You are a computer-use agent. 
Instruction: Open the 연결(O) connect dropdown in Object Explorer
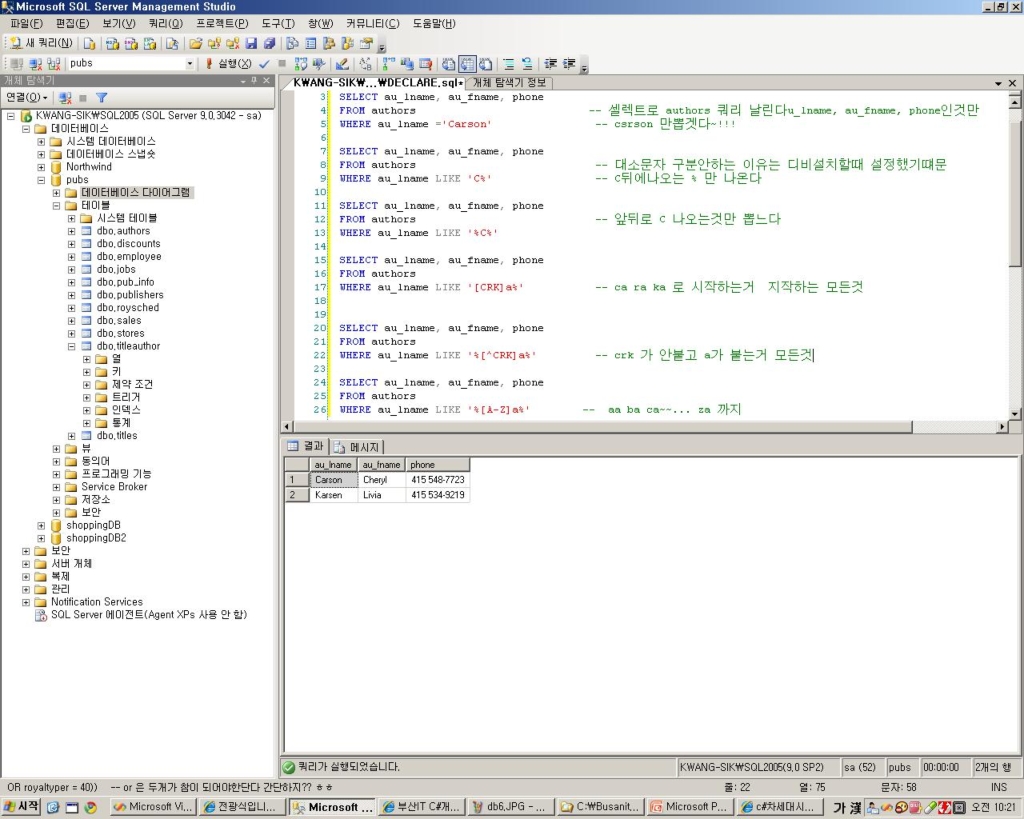(x=27, y=97)
